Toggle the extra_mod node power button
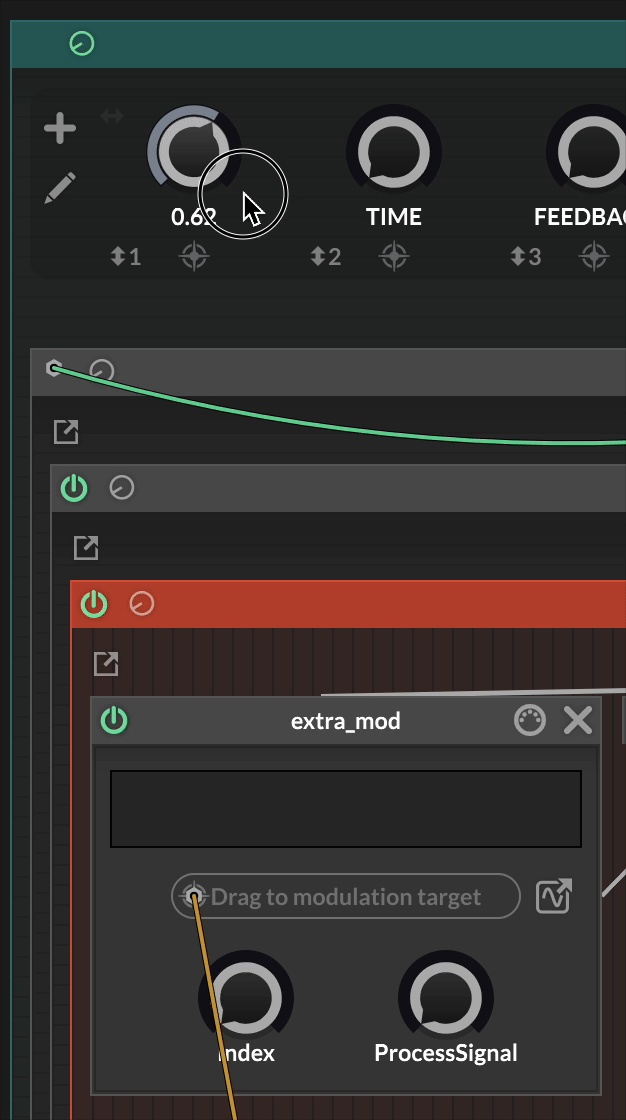Screen dimensions: 626x1120 pos(115,720)
